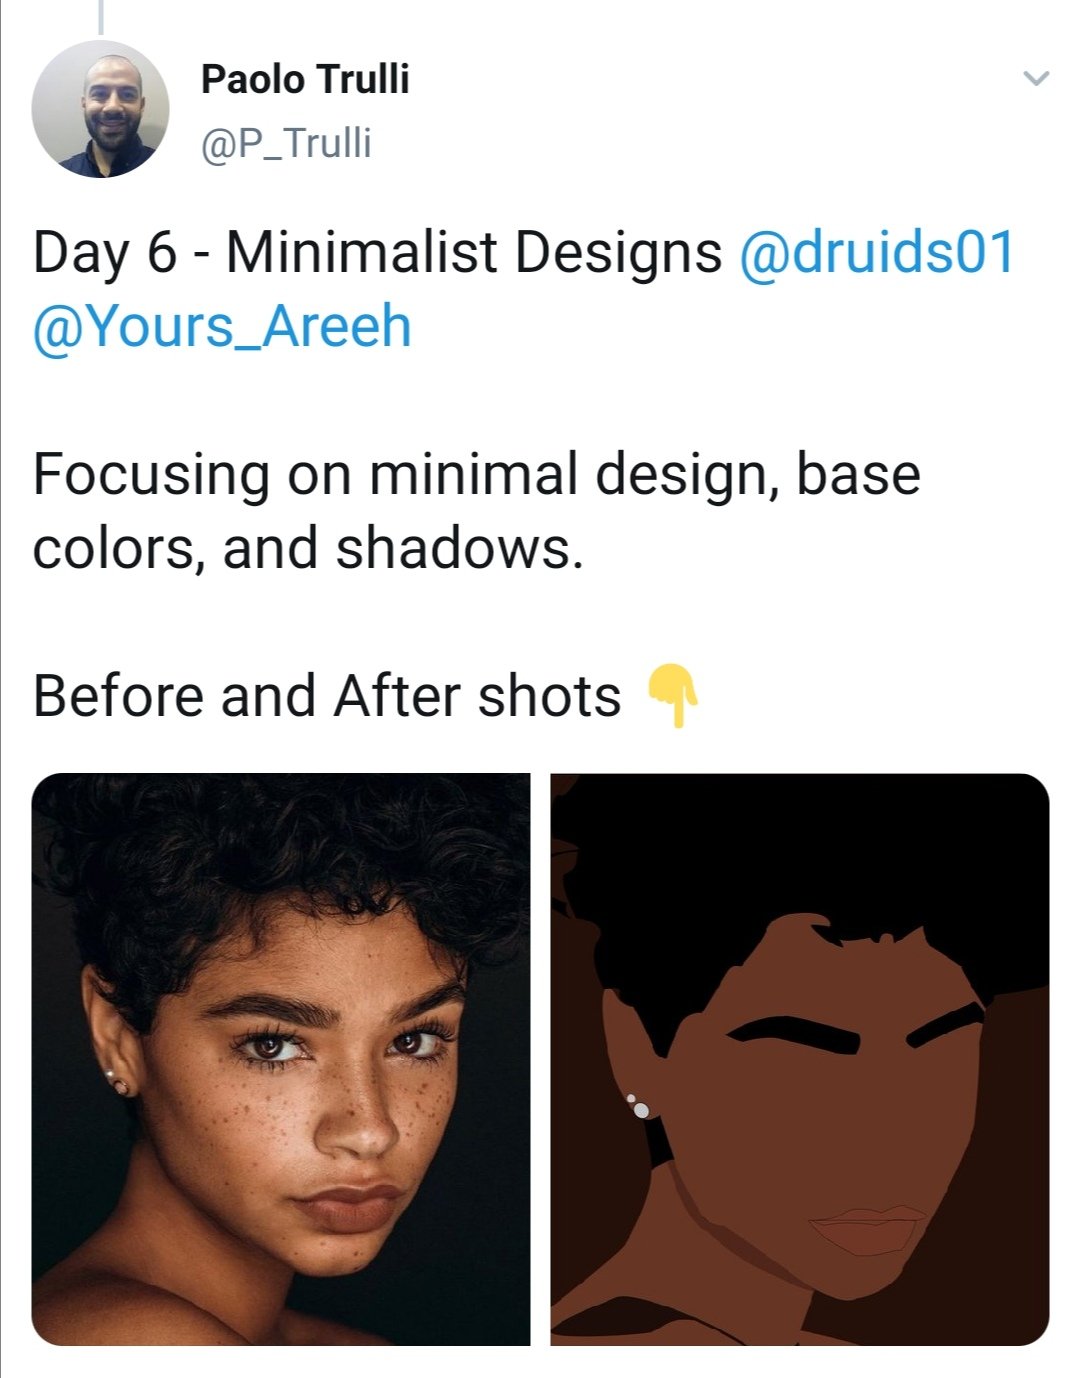Open the Paolo Trulli display name link
The width and height of the screenshot is (1080, 1378).
305,79
